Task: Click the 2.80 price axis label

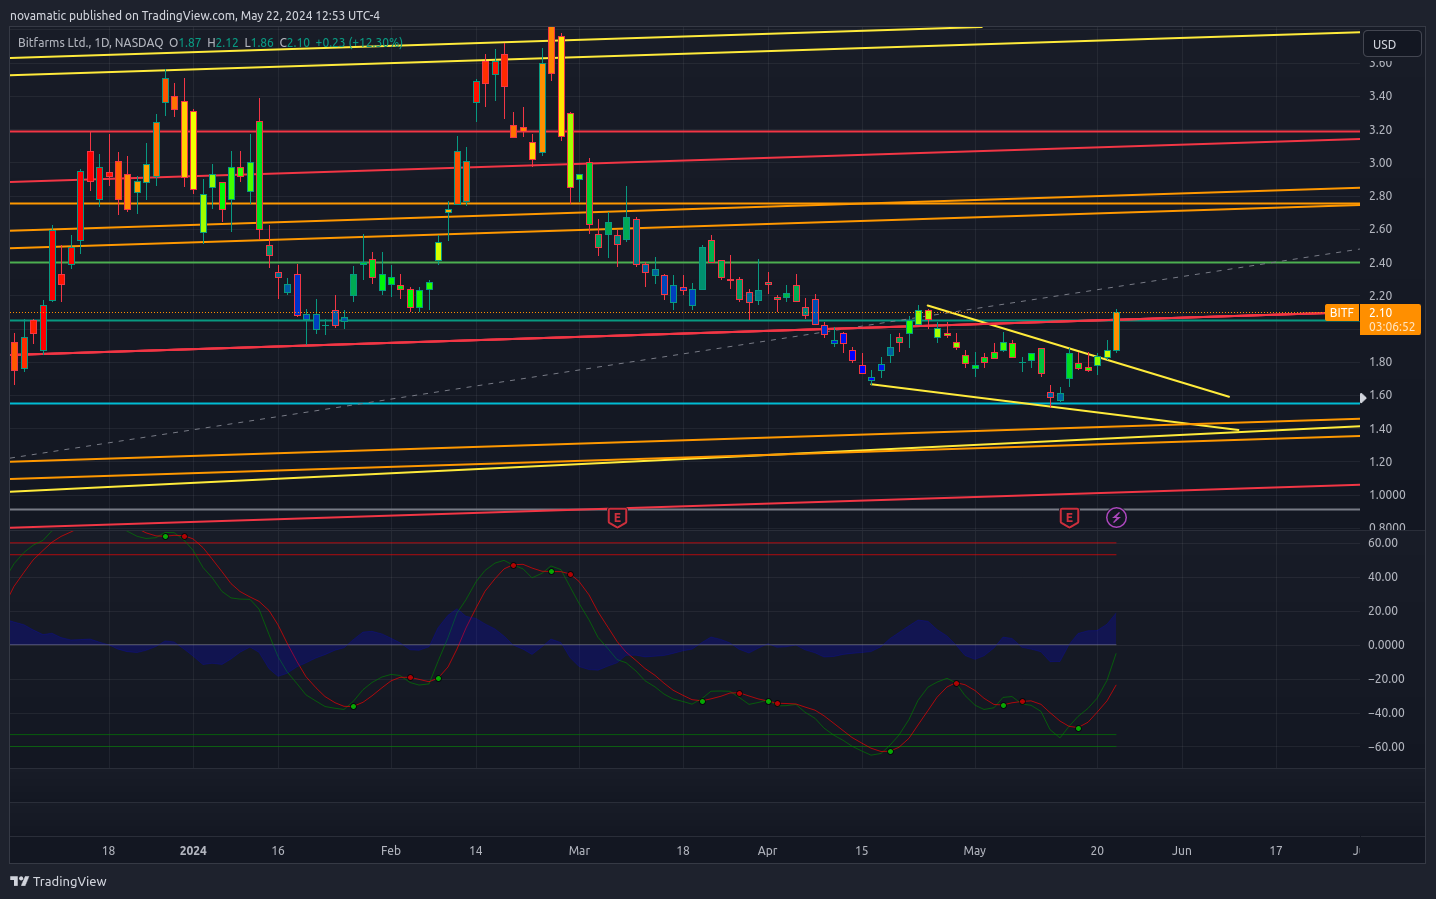Action: (x=1380, y=196)
